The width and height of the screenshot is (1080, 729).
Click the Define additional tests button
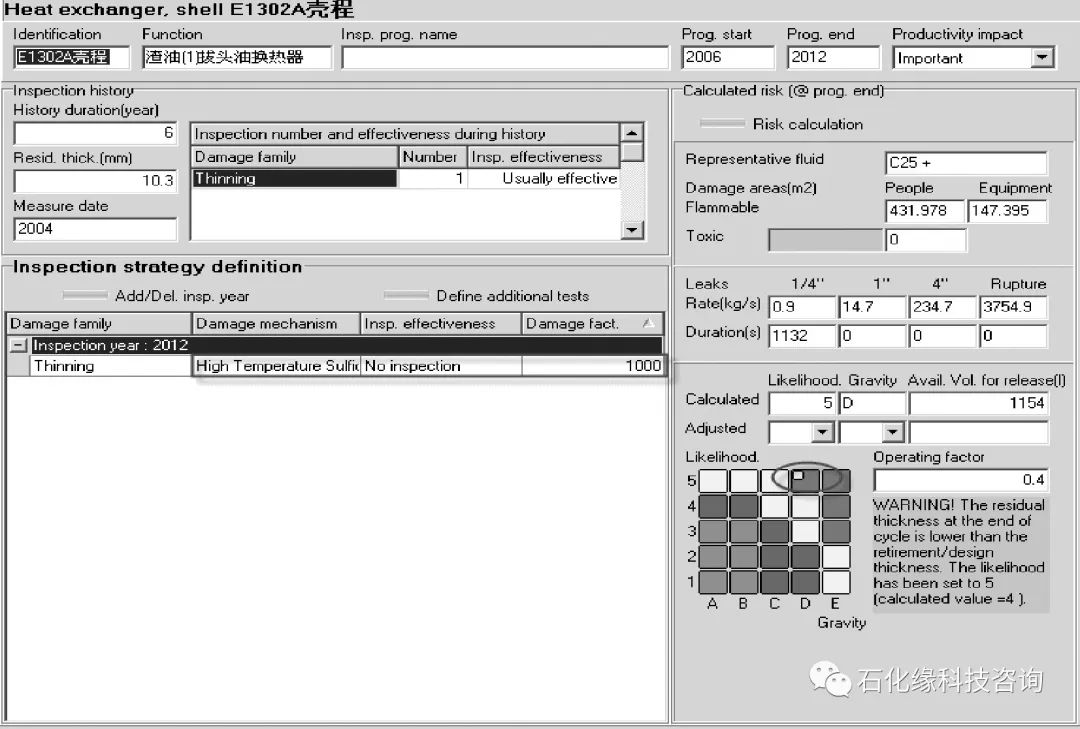[405, 296]
